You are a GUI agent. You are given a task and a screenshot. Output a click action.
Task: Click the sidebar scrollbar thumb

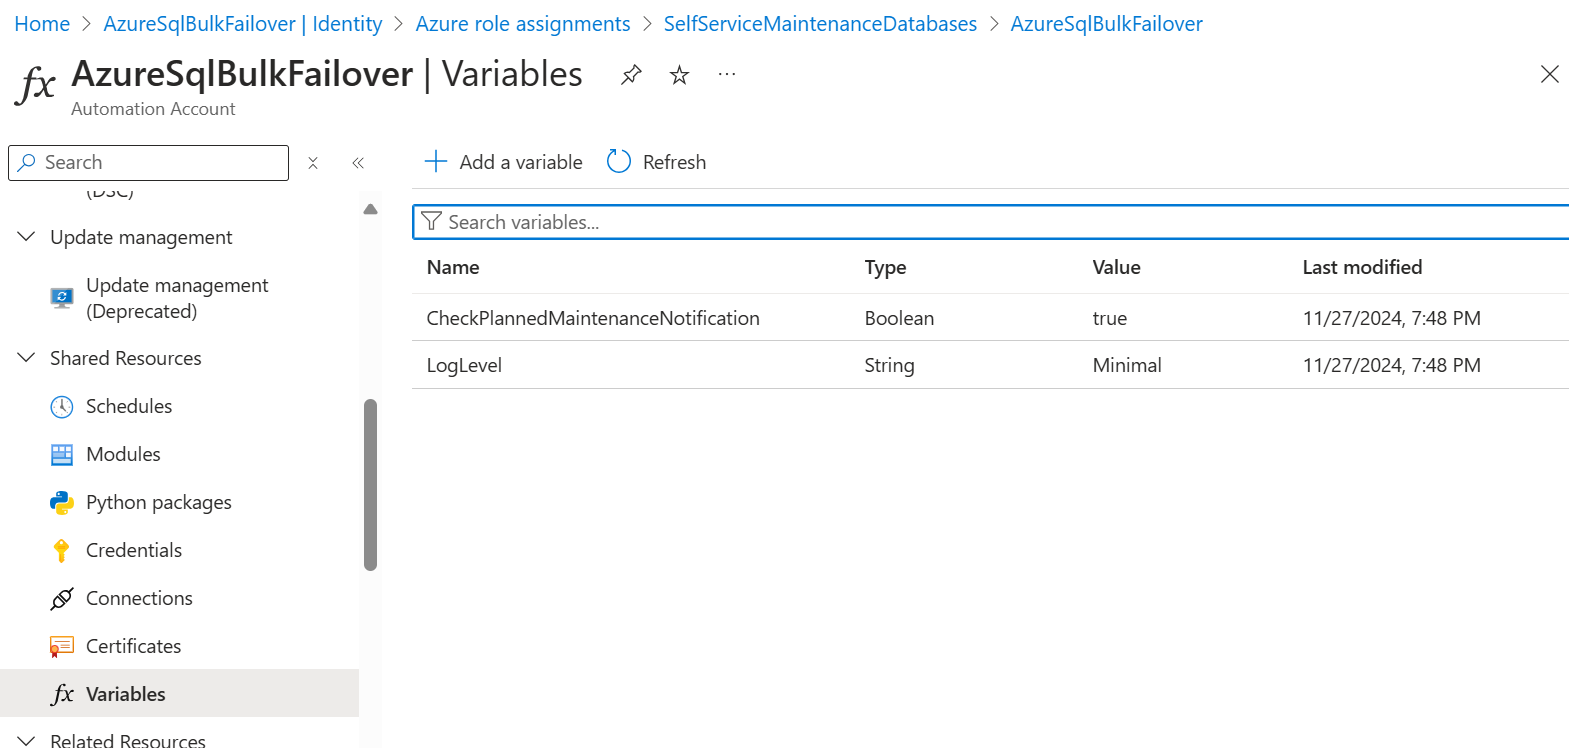tap(370, 485)
